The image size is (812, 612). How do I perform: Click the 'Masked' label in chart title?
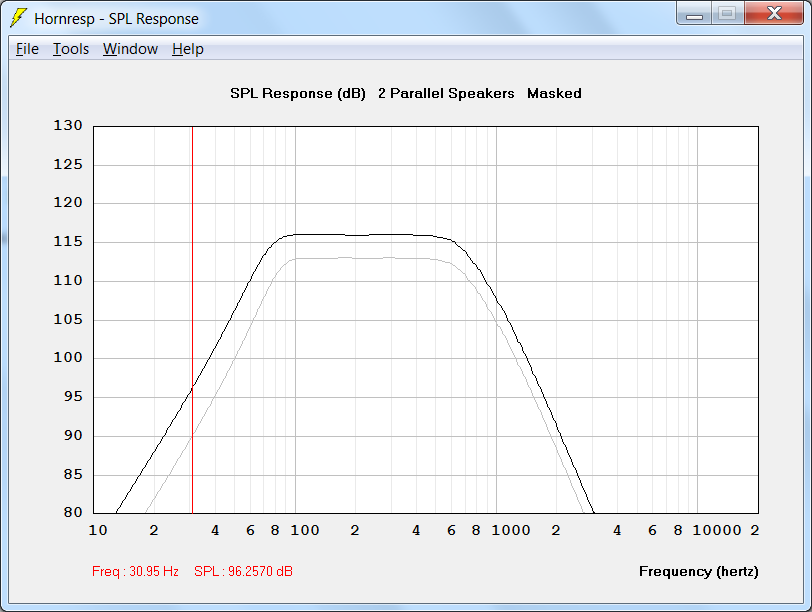click(554, 94)
